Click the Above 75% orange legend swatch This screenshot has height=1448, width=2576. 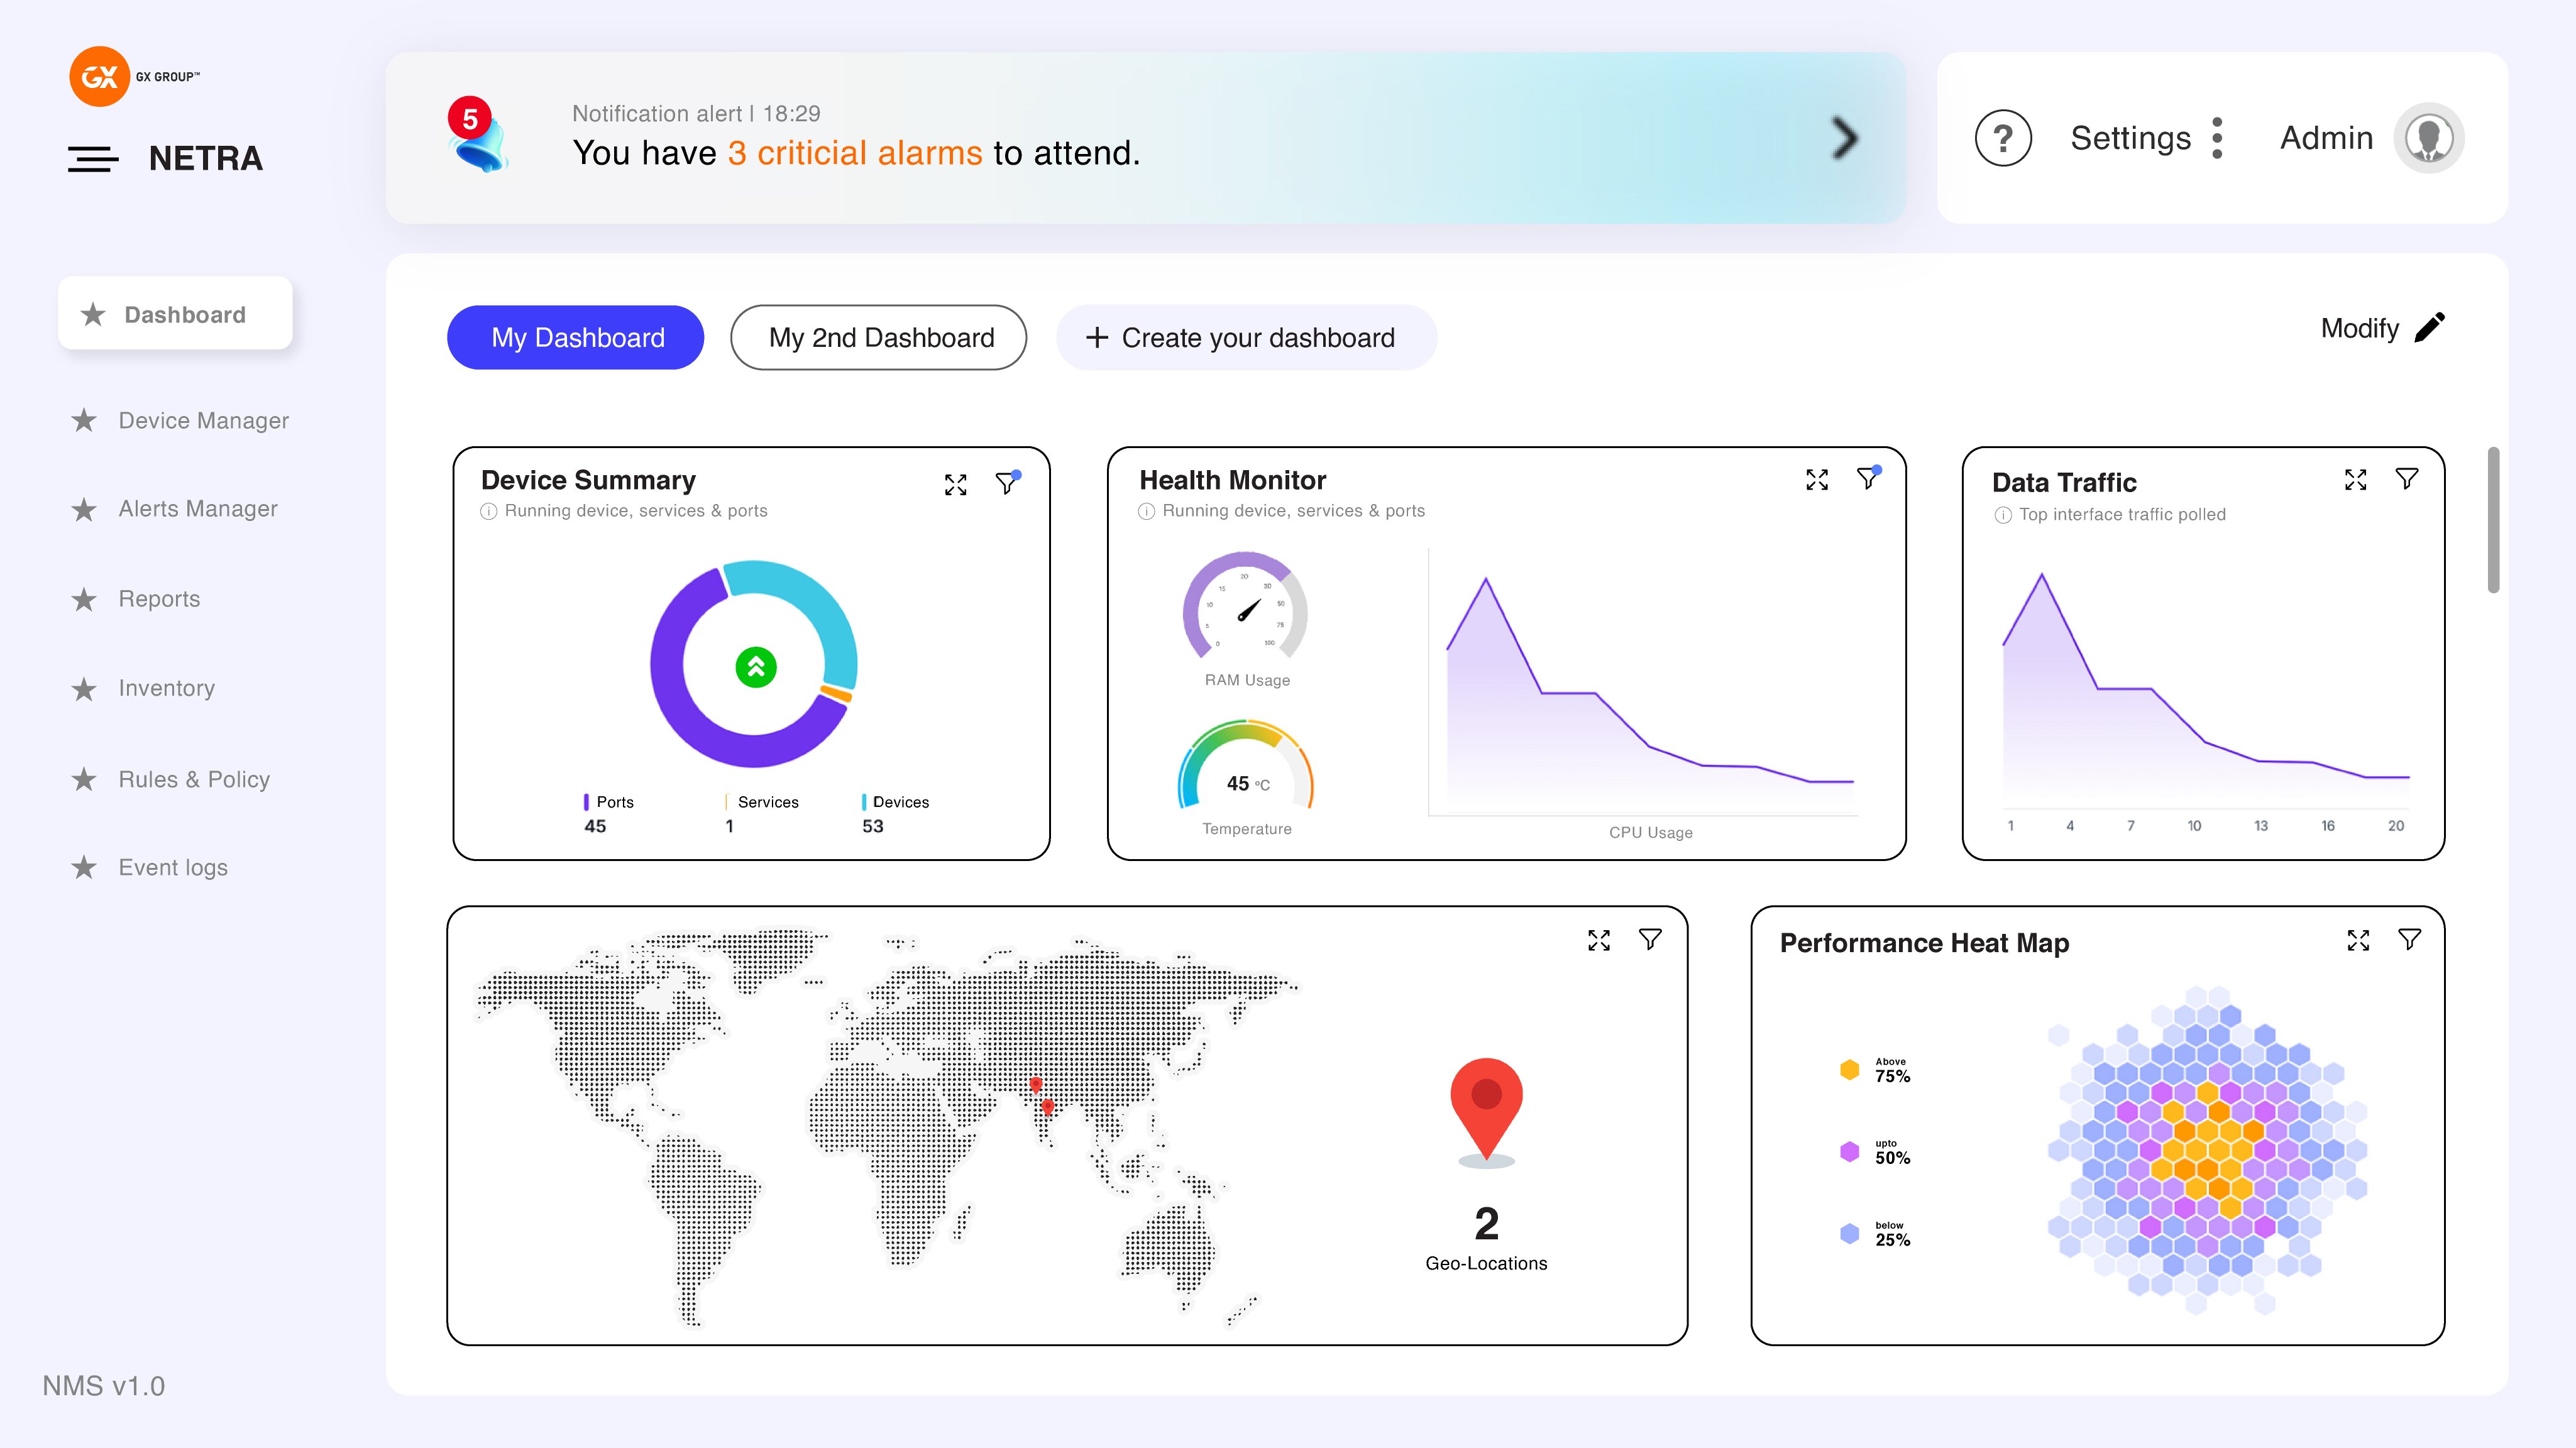click(1849, 1069)
